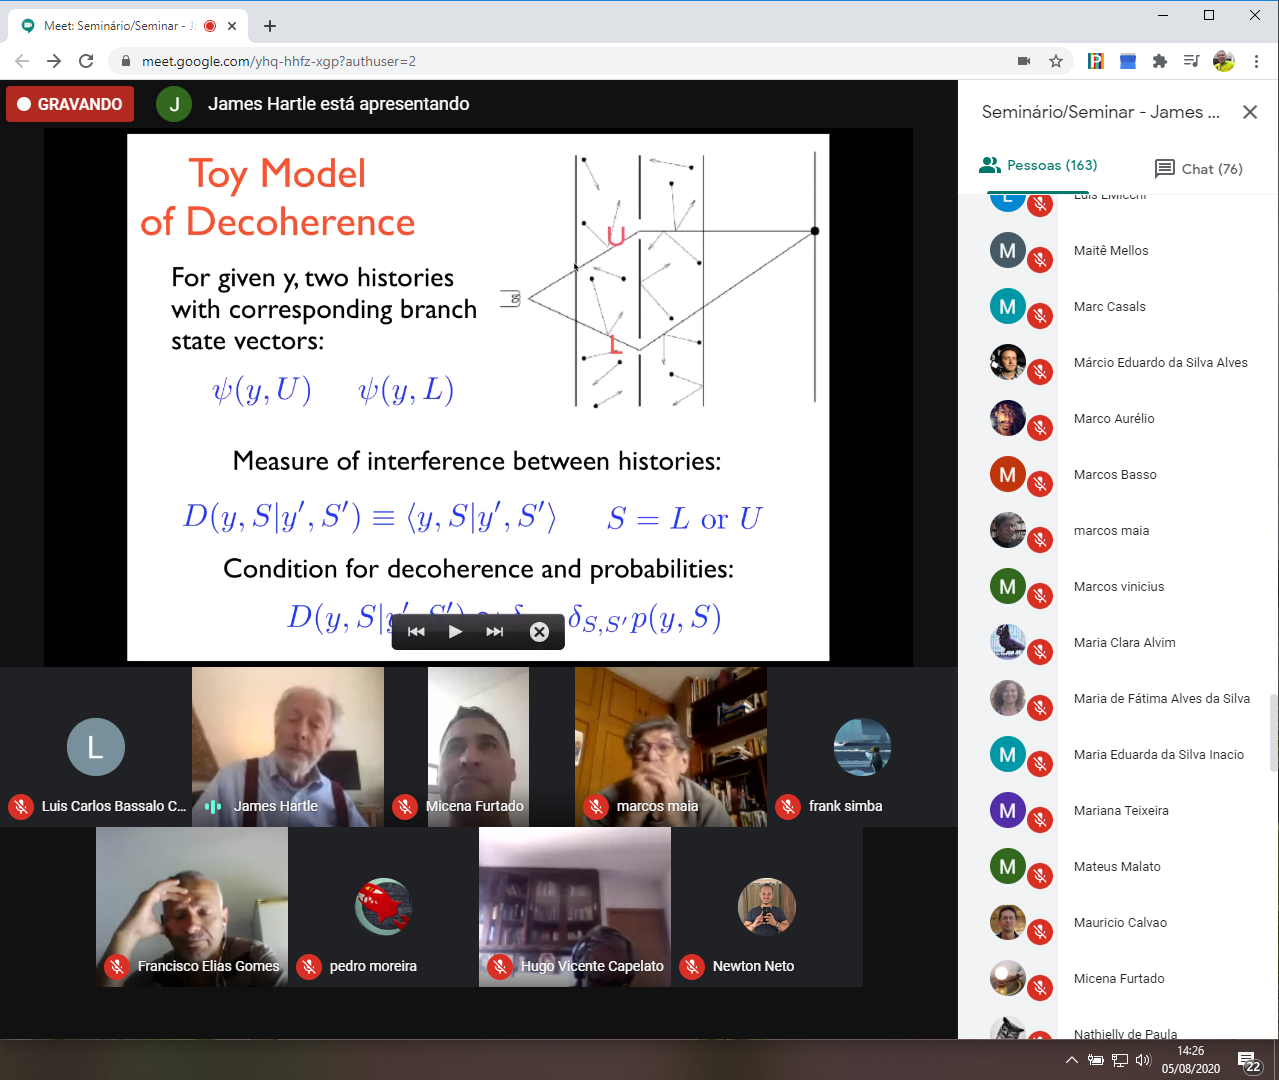Click Maria Clara Alvim muted mic icon
This screenshot has width=1279, height=1081.
(x=1040, y=652)
